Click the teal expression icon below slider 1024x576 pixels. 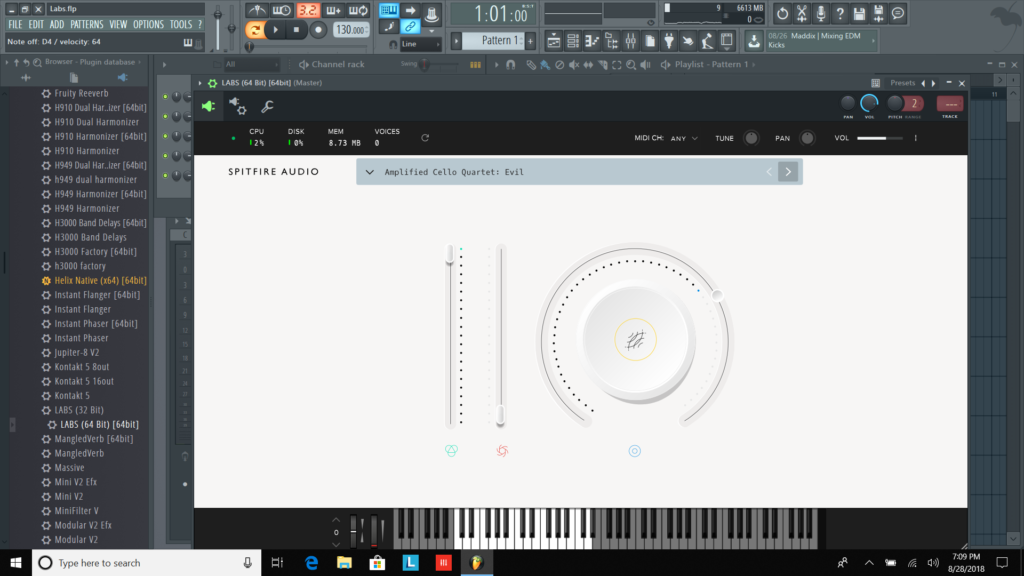[x=451, y=451]
